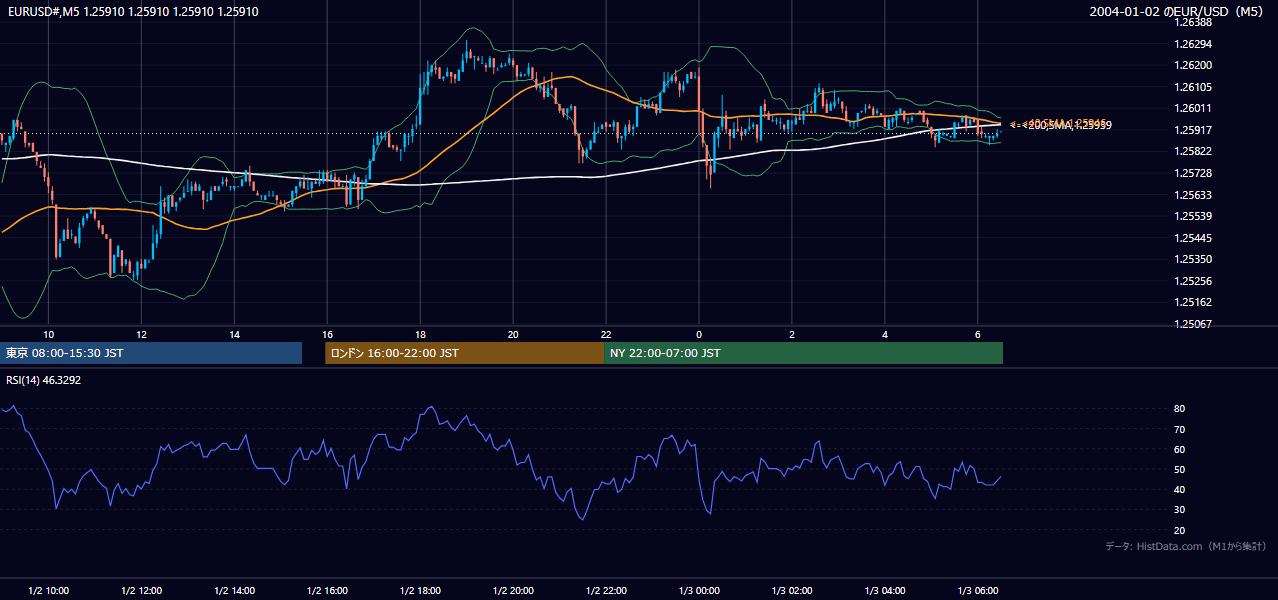Screen dimensions: 1278x600
Task: Click the RSI scale value 30
Action: [x=1179, y=510]
